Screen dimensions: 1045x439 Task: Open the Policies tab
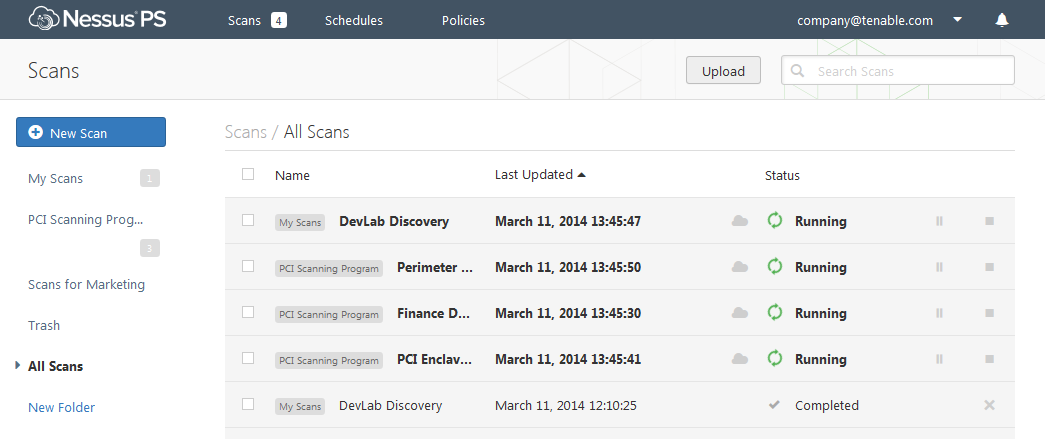coord(463,21)
